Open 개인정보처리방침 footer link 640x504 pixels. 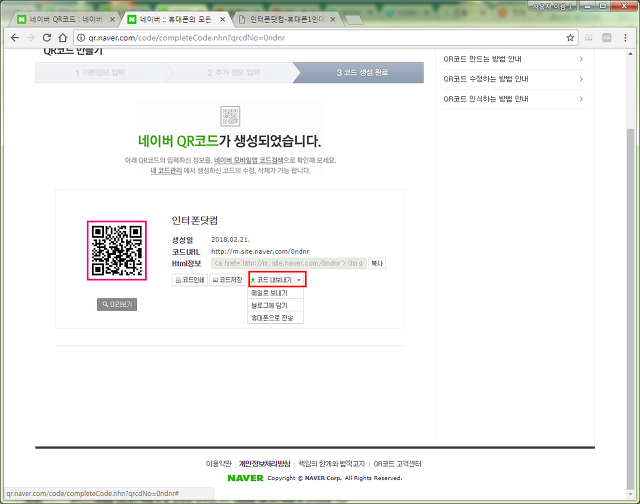(264, 464)
